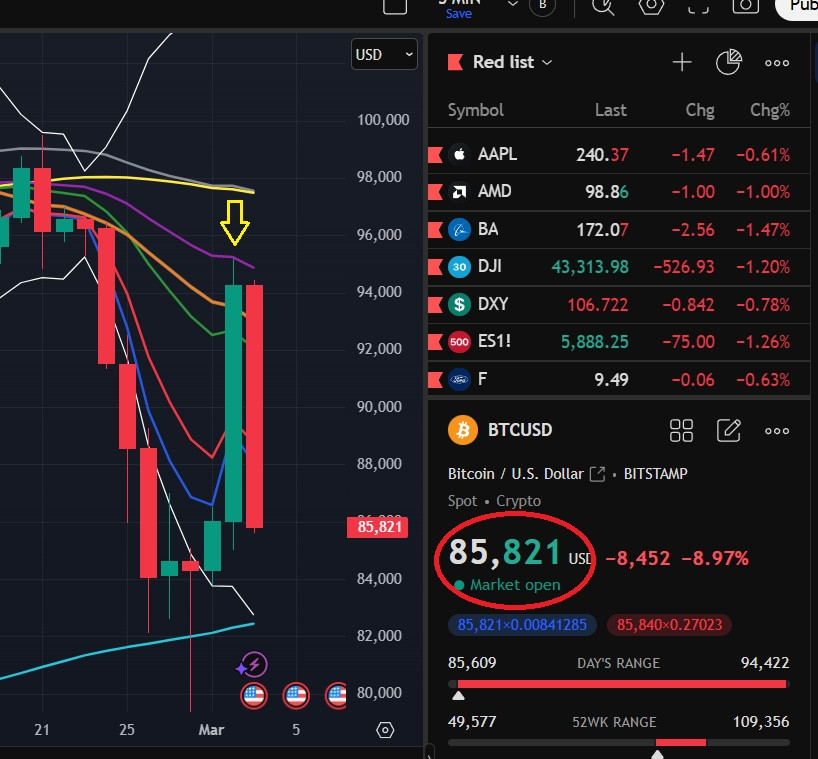Toggle the red flag on the DJI row
Screen dimensions: 818x759
pos(436,267)
